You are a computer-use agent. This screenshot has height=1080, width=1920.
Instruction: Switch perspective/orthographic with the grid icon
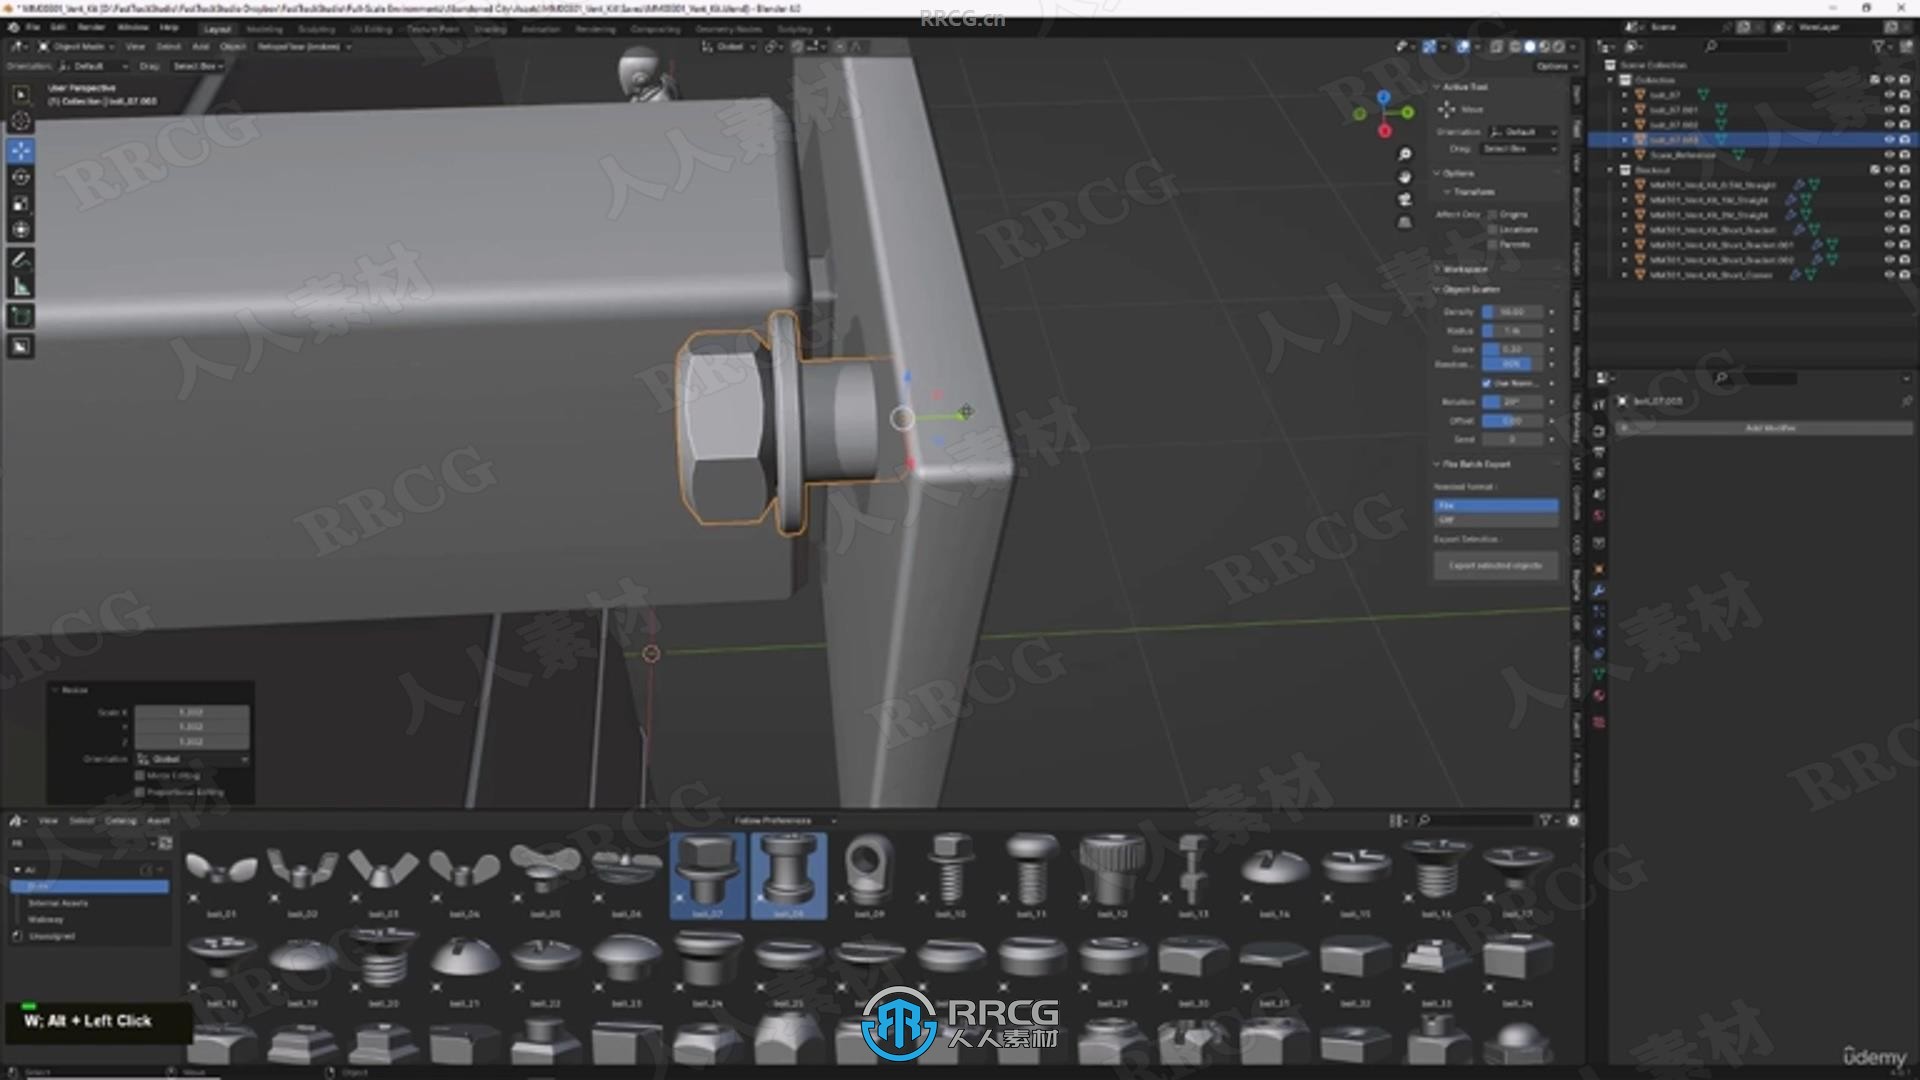(x=1405, y=223)
